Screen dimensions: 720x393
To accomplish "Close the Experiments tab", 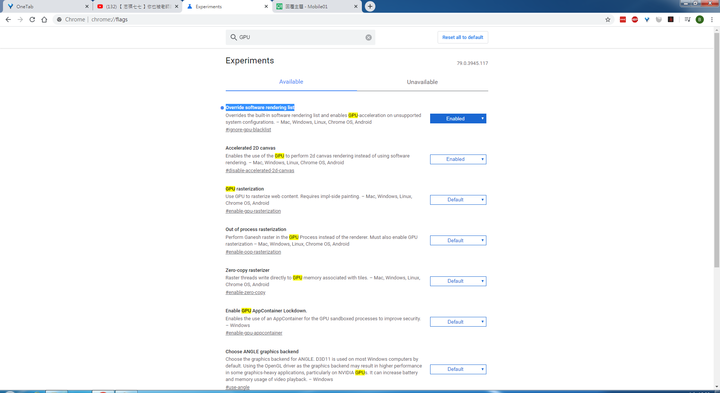I will 266,6.
